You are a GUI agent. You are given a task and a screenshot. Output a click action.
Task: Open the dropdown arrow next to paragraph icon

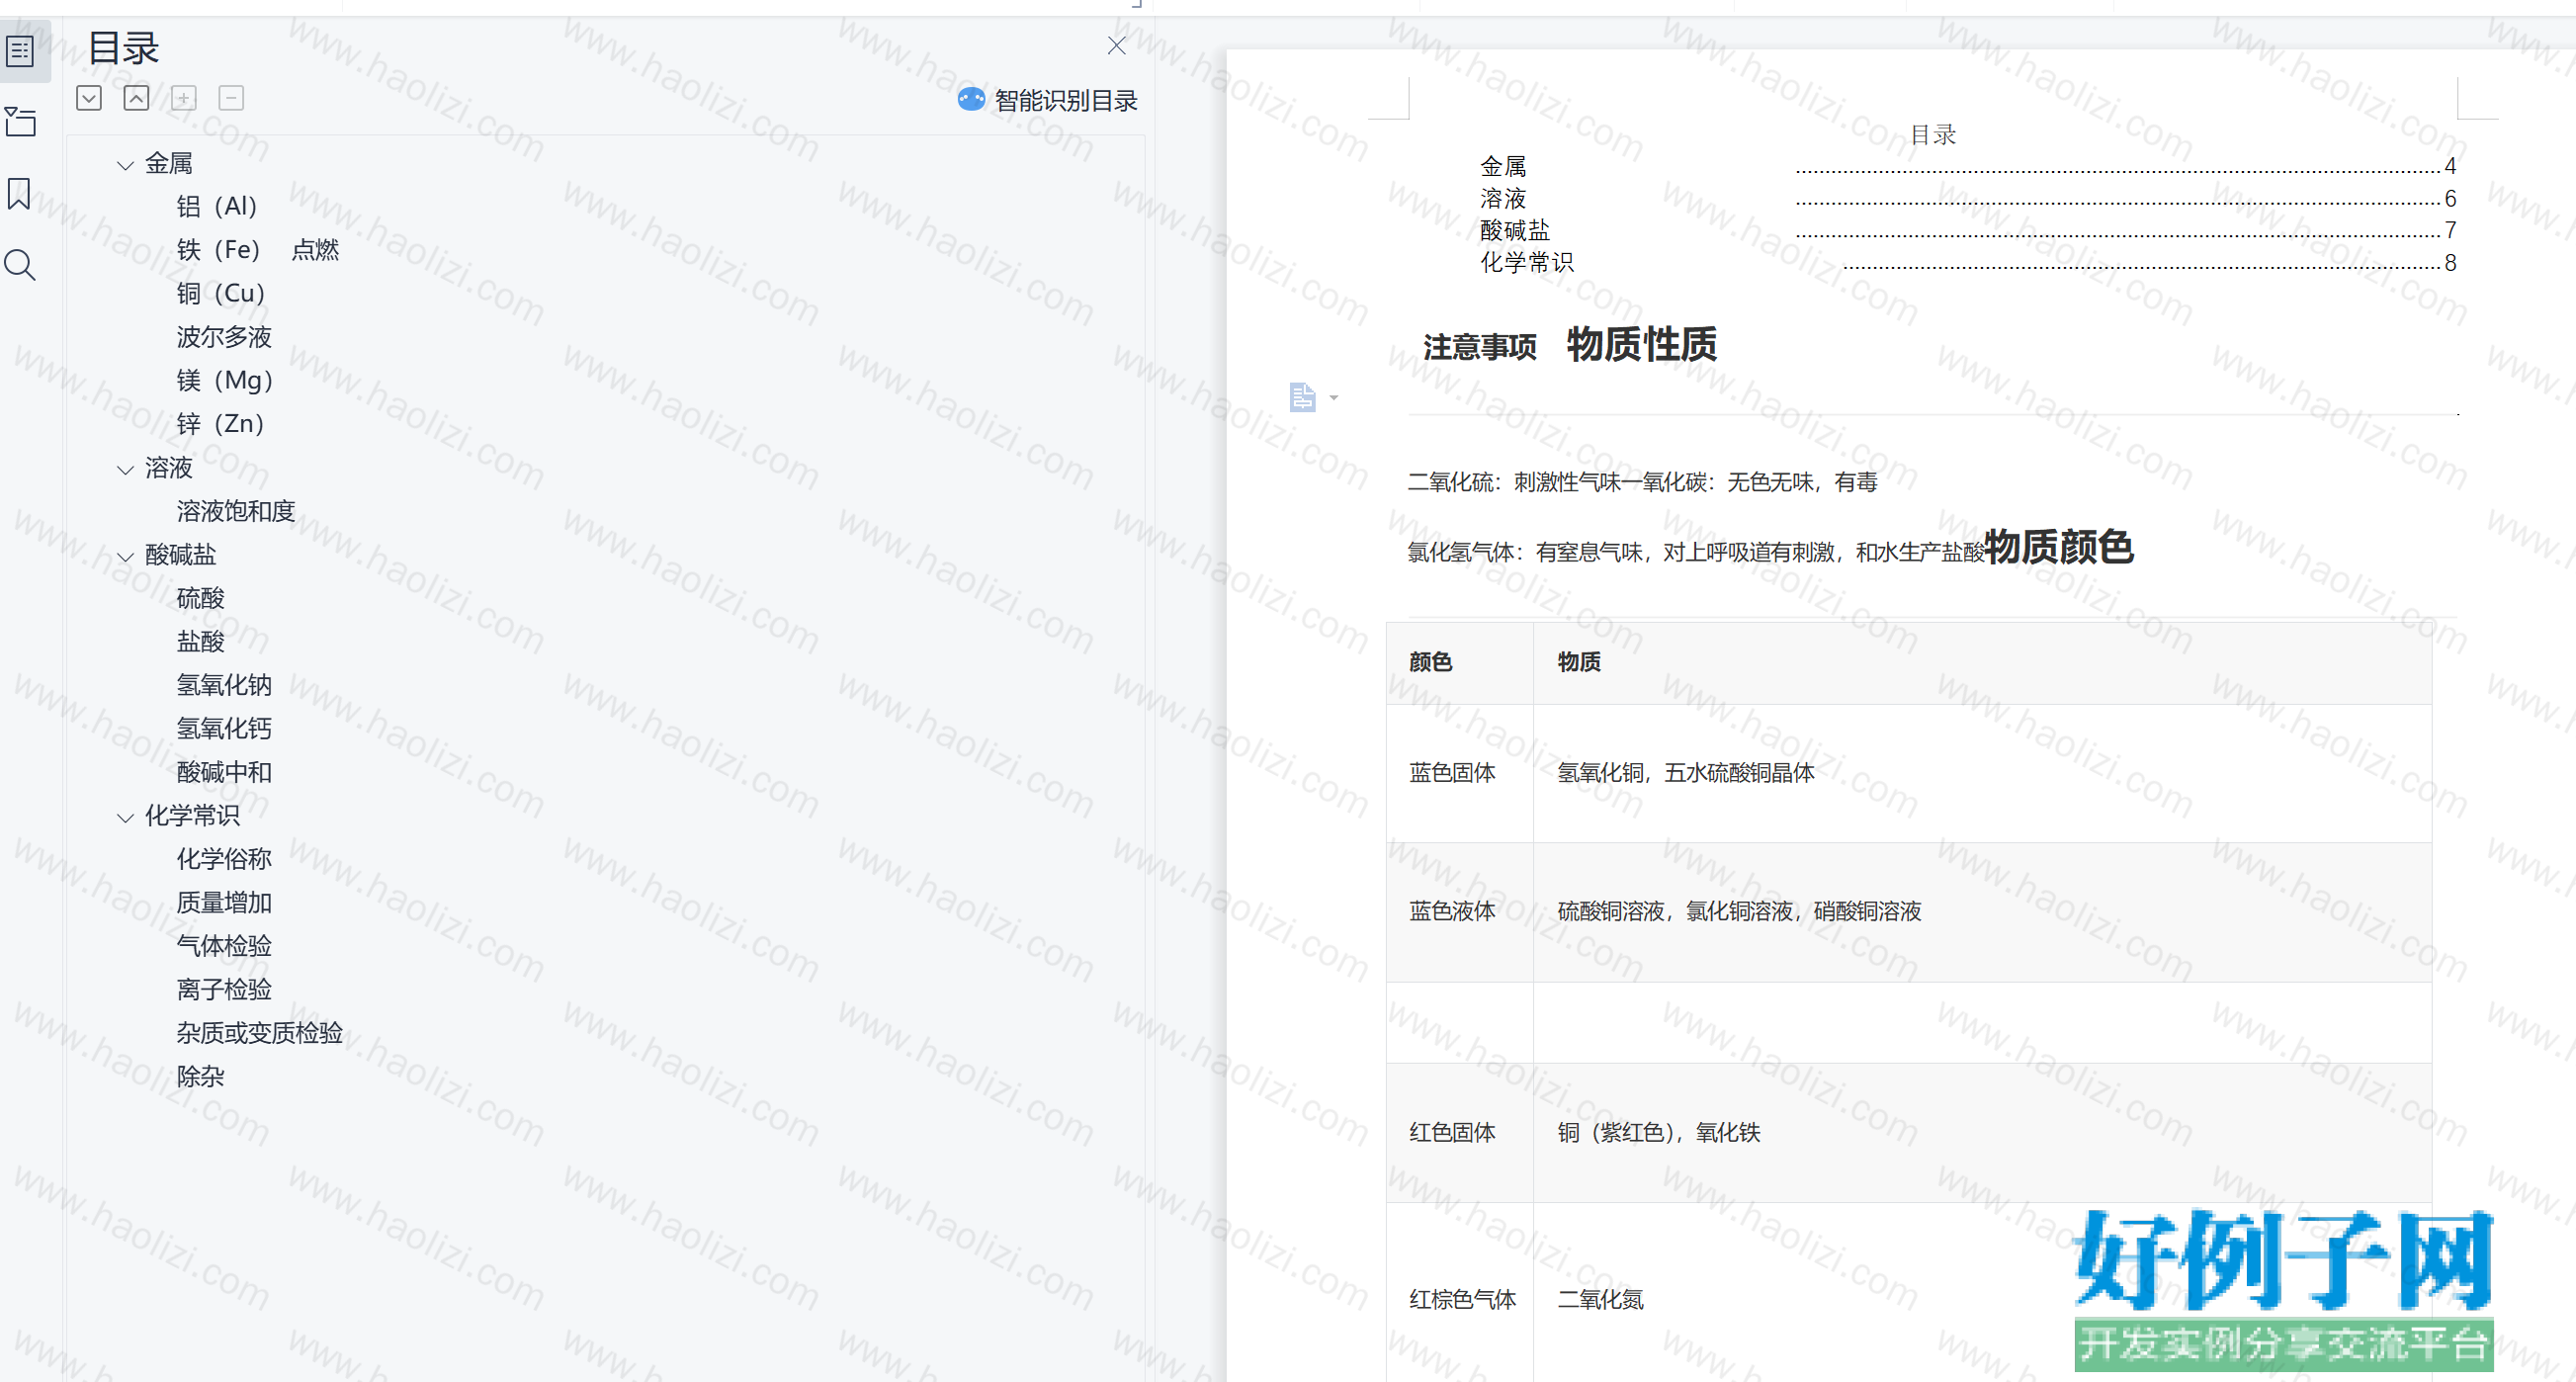pyautogui.click(x=1334, y=398)
